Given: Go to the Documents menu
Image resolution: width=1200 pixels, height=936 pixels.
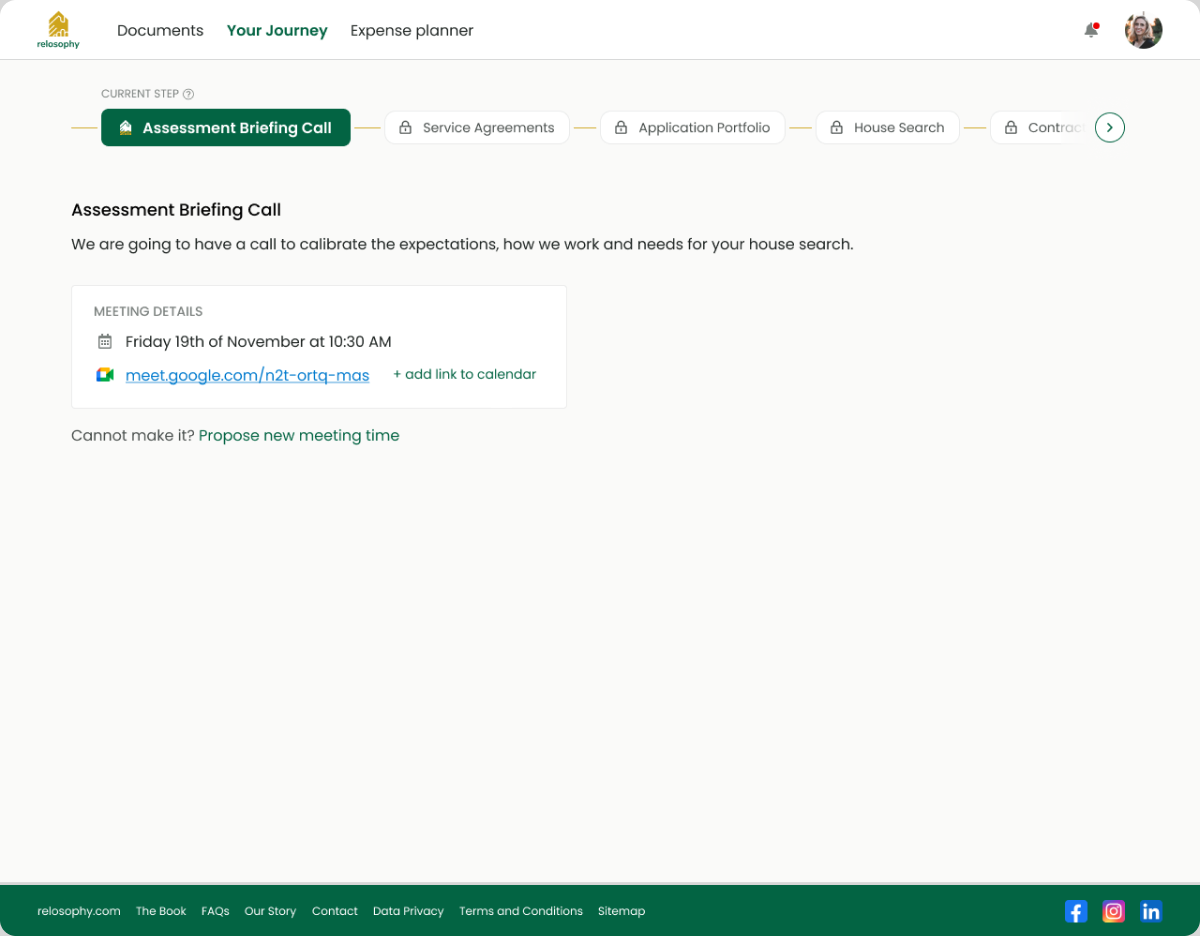Looking at the screenshot, I should coord(160,31).
